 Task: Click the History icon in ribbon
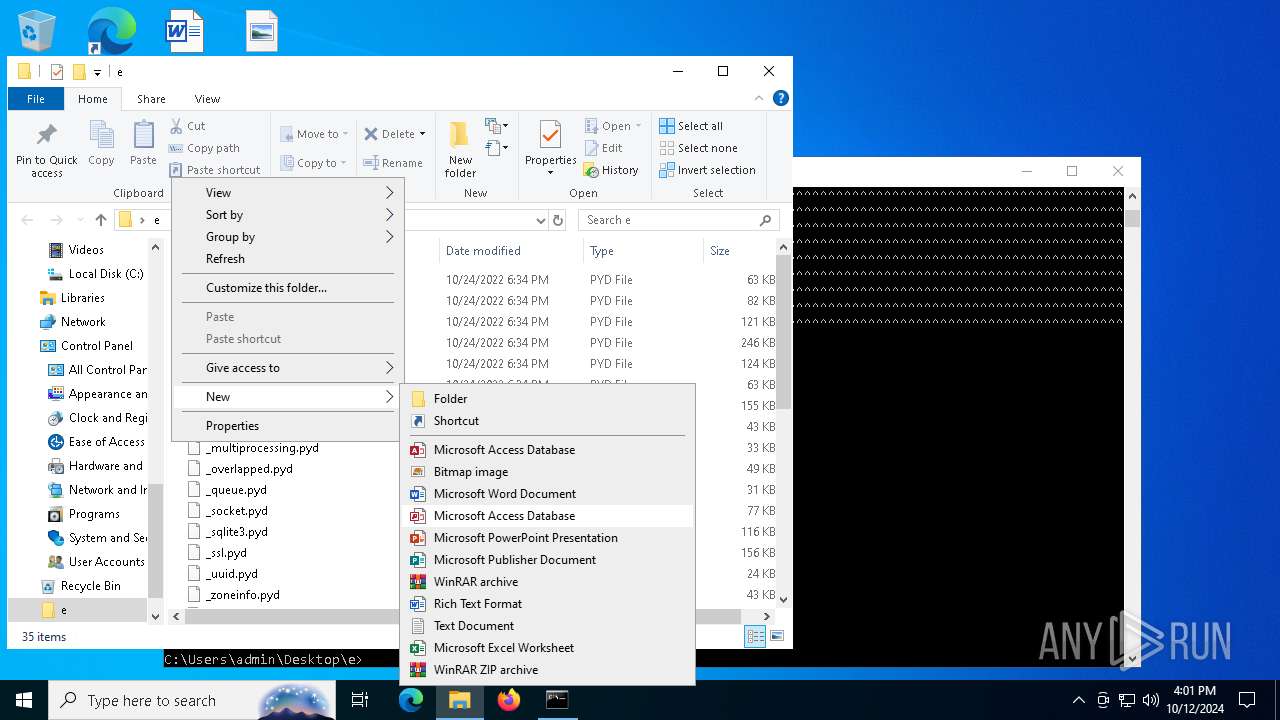pos(591,170)
